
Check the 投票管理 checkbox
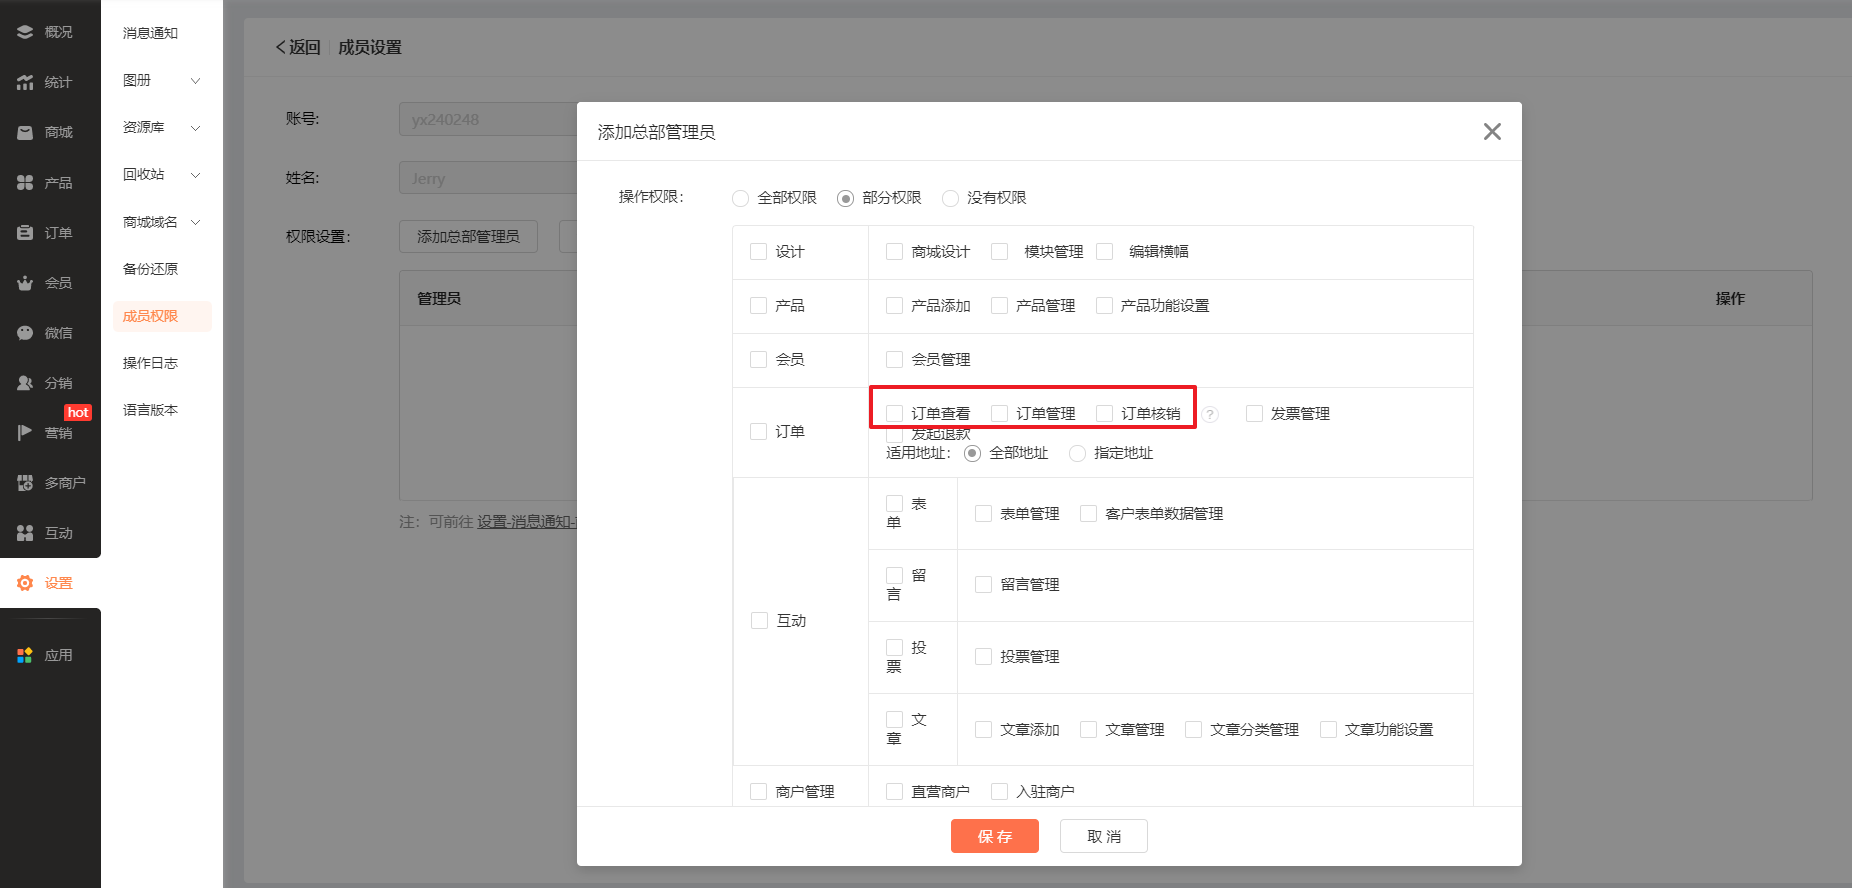point(983,656)
